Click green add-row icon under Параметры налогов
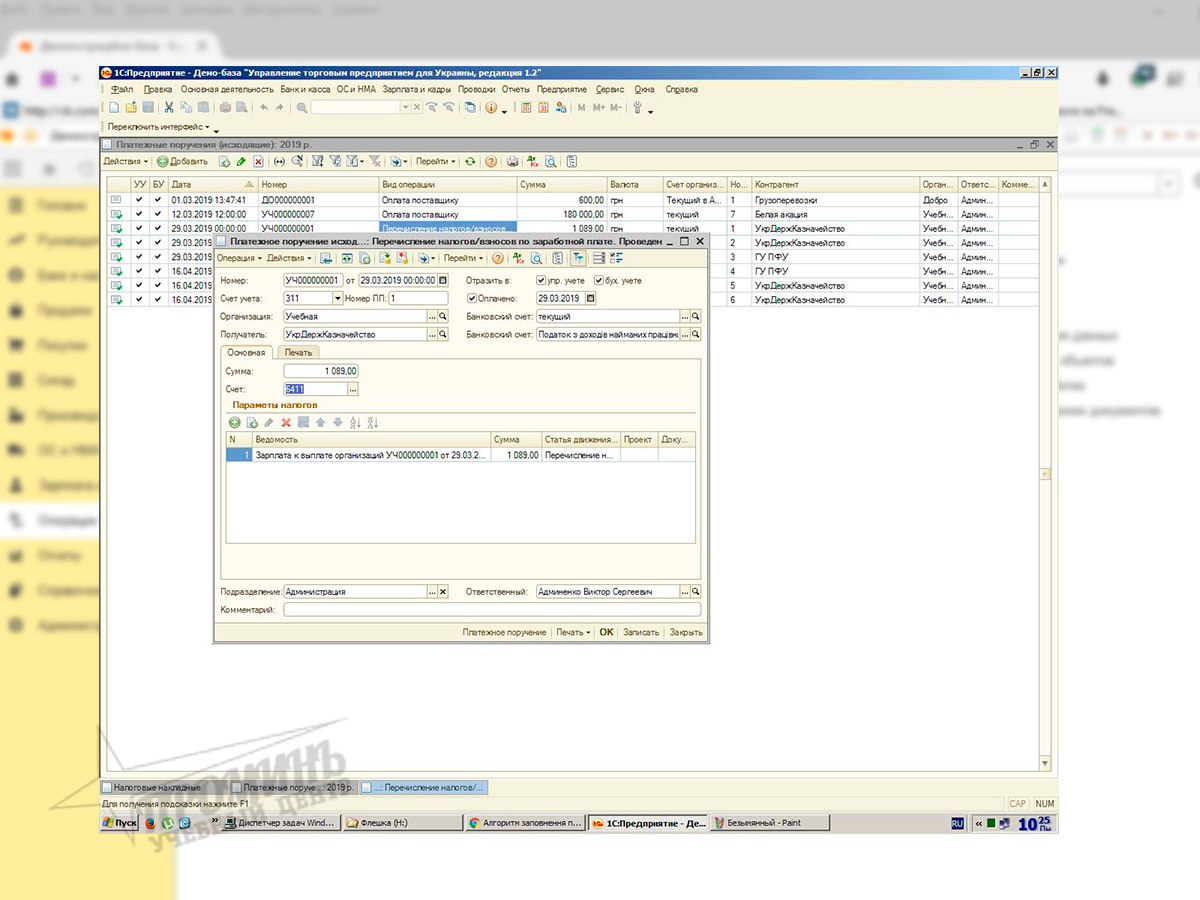The image size is (1200, 900). pyautogui.click(x=235, y=423)
